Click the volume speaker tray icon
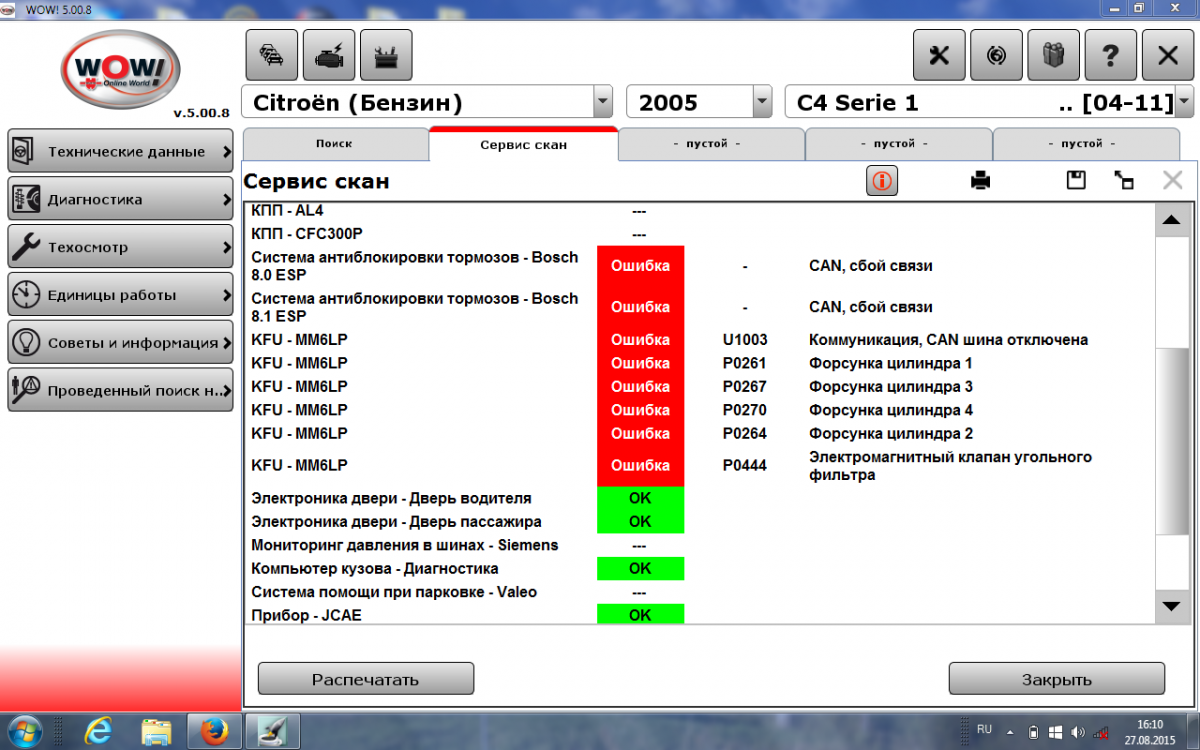Viewport: 1200px width, 750px height. (x=1078, y=731)
